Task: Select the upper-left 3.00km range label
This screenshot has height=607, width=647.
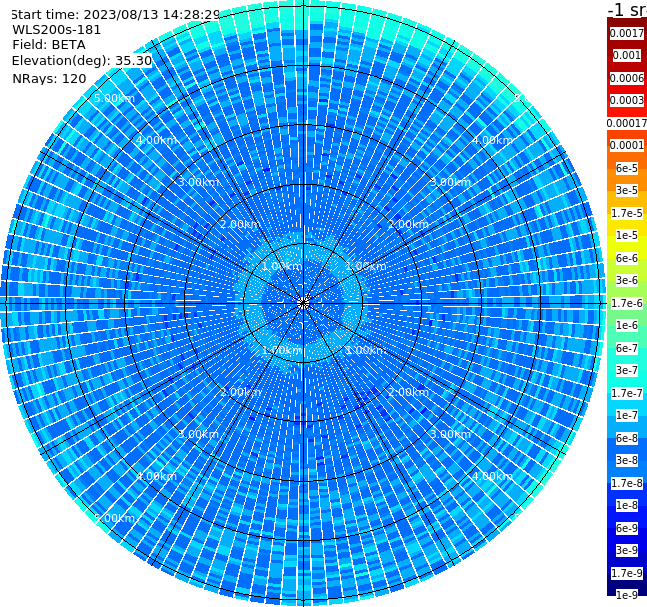Action: [198, 182]
